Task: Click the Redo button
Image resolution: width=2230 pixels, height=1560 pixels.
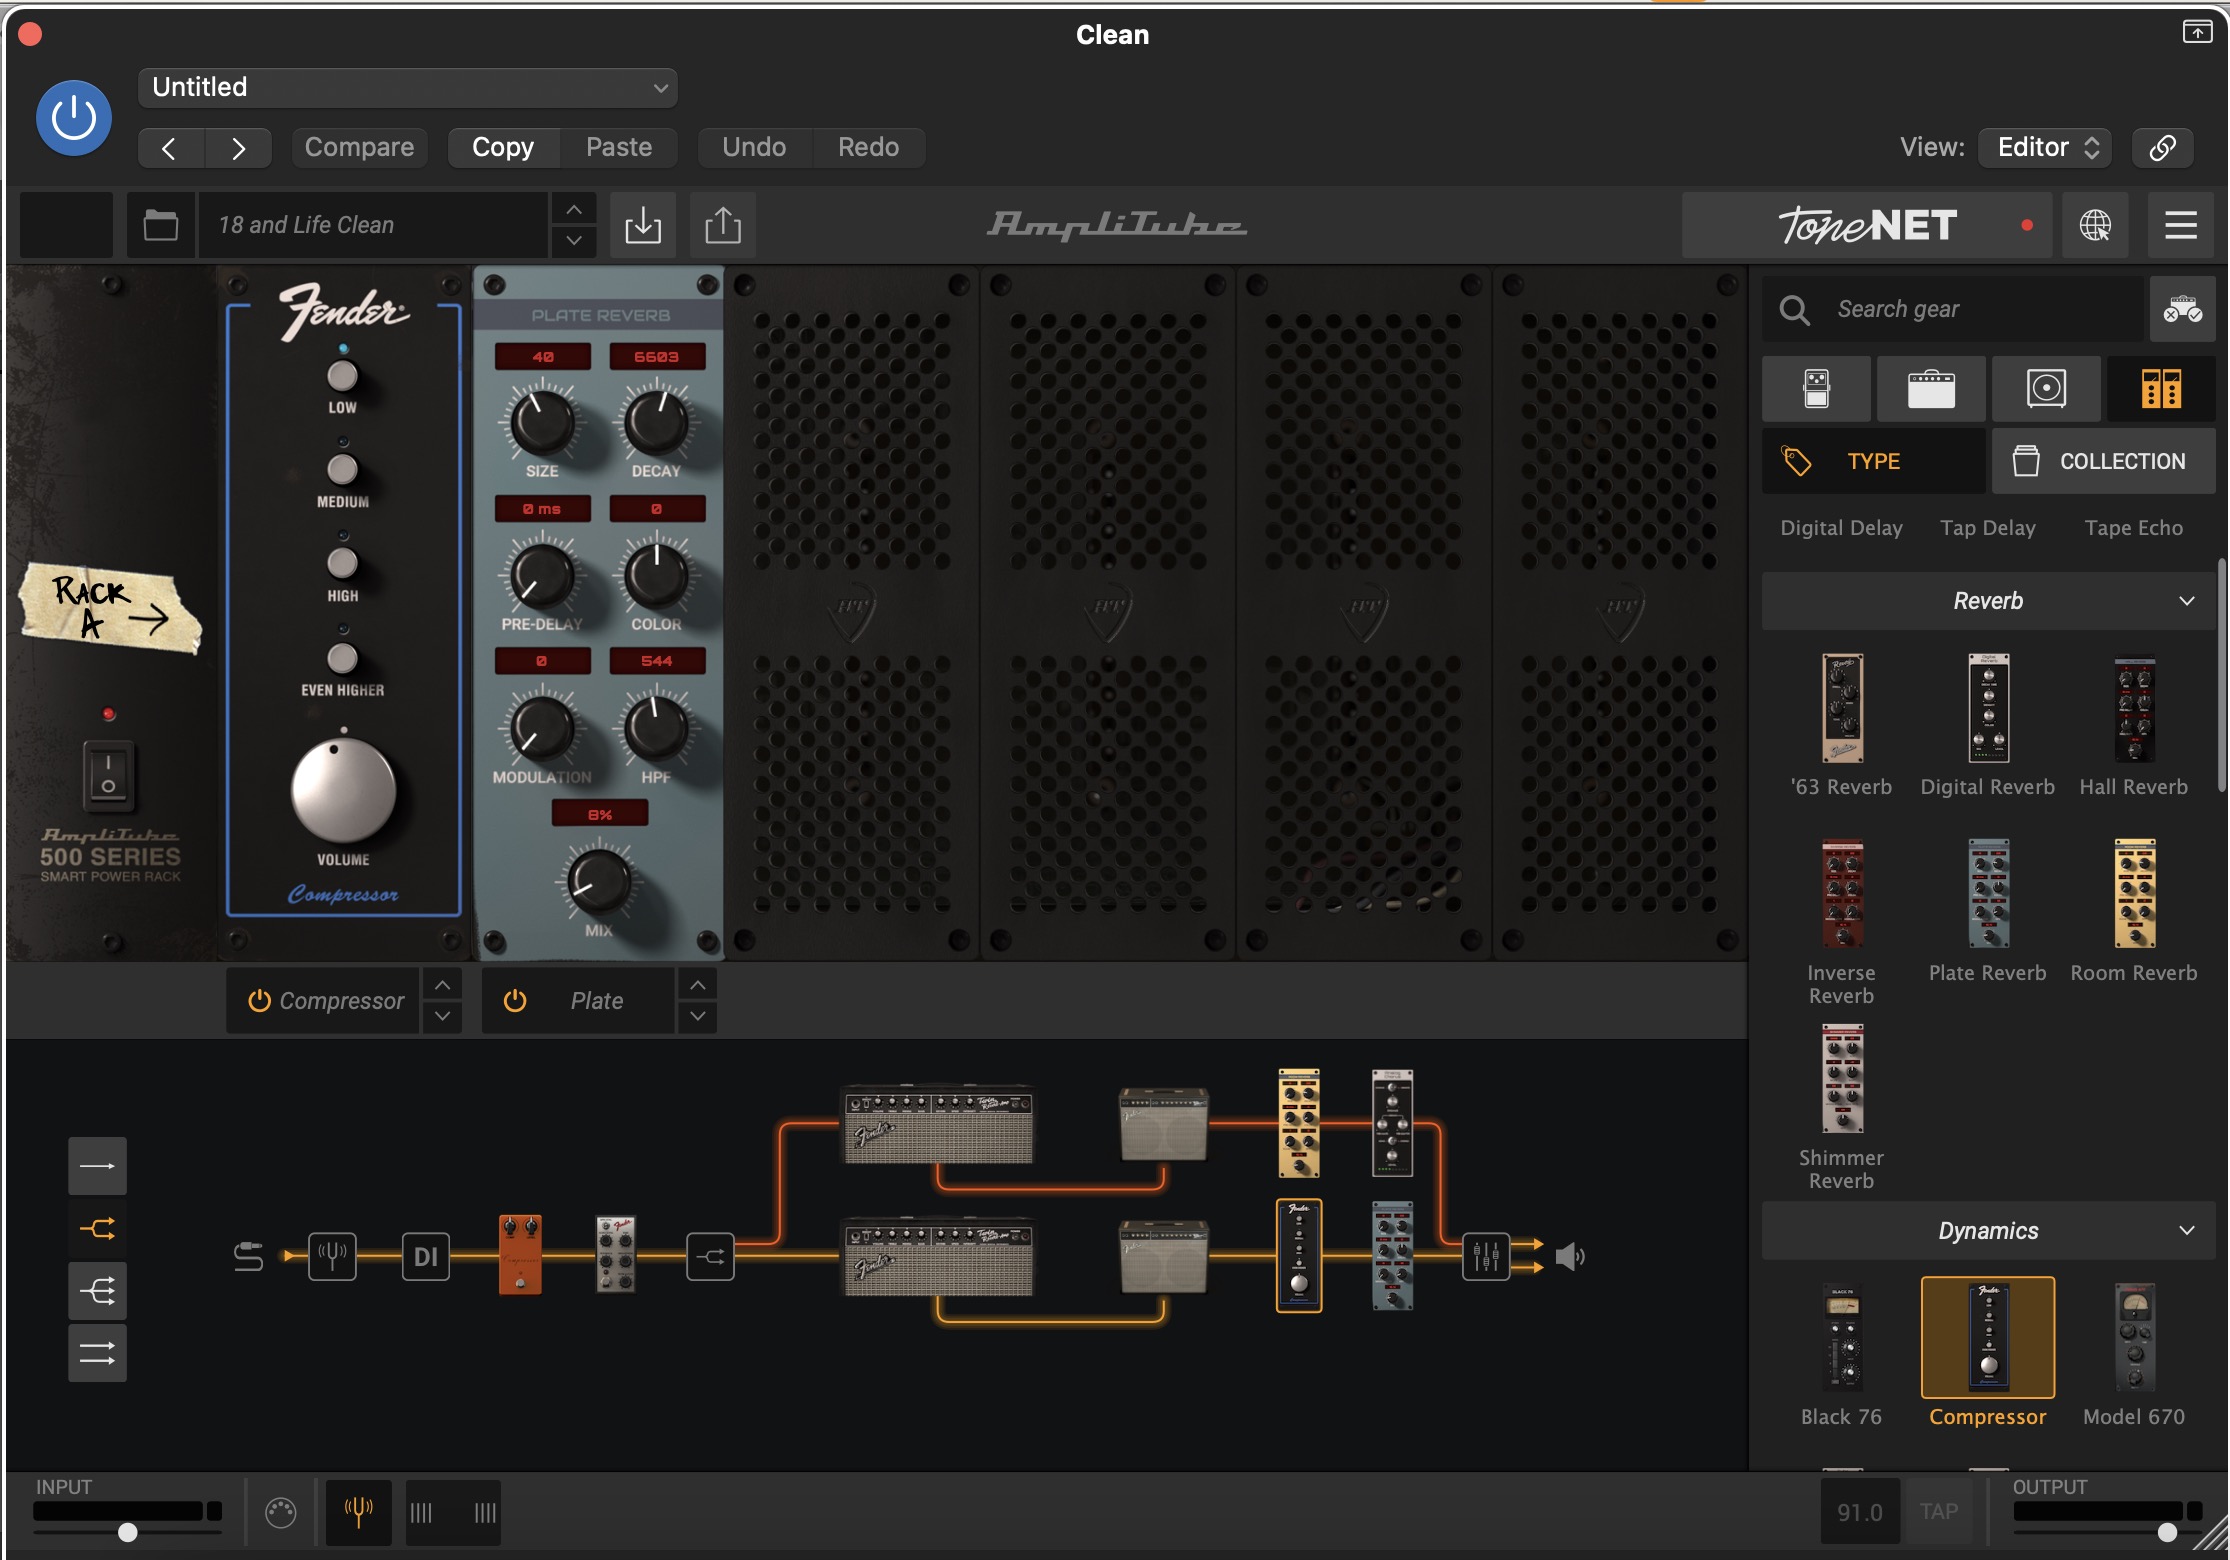Action: (868, 147)
